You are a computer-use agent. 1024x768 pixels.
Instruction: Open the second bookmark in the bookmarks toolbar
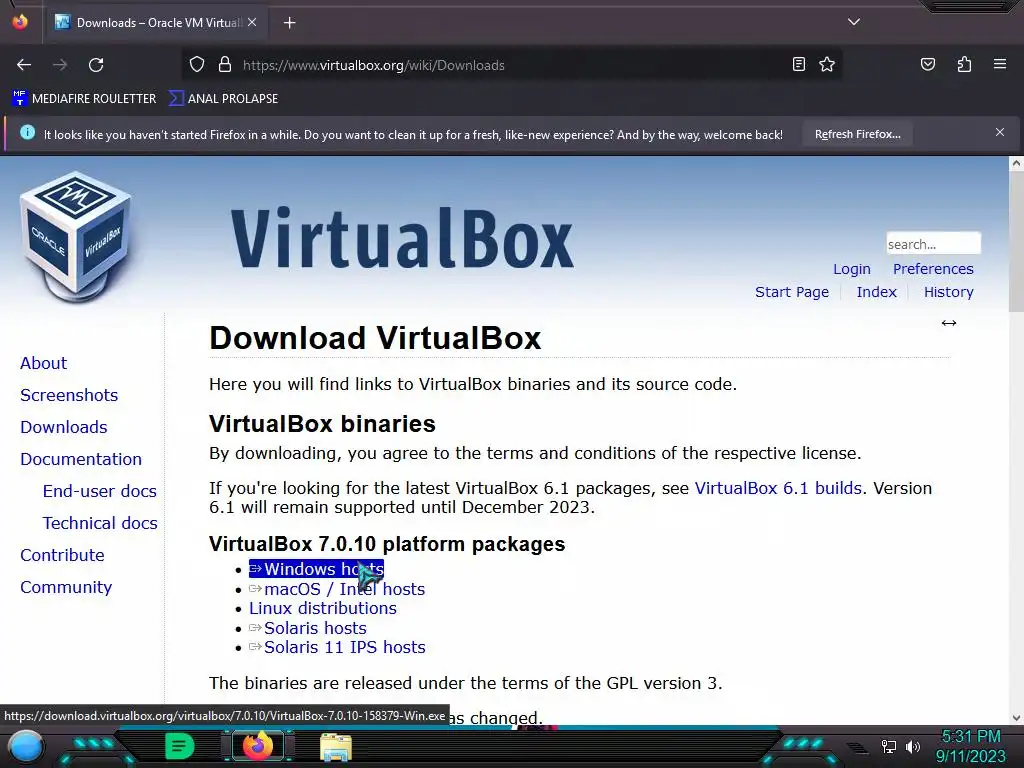pyautogui.click(x=223, y=99)
